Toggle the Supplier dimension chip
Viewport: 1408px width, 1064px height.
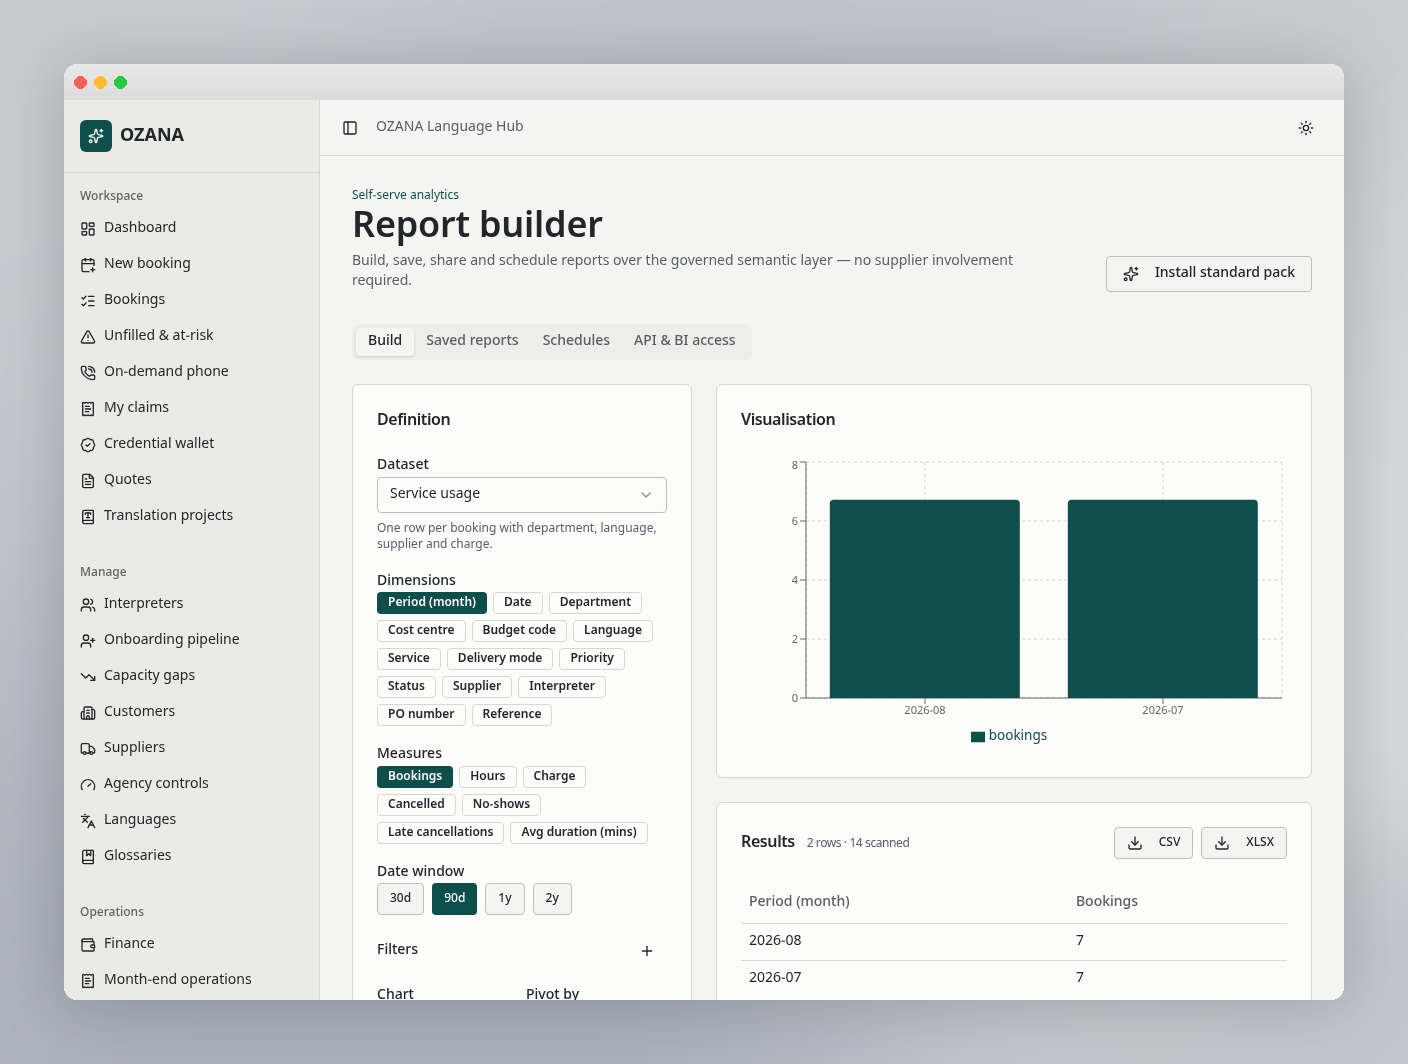477,686
